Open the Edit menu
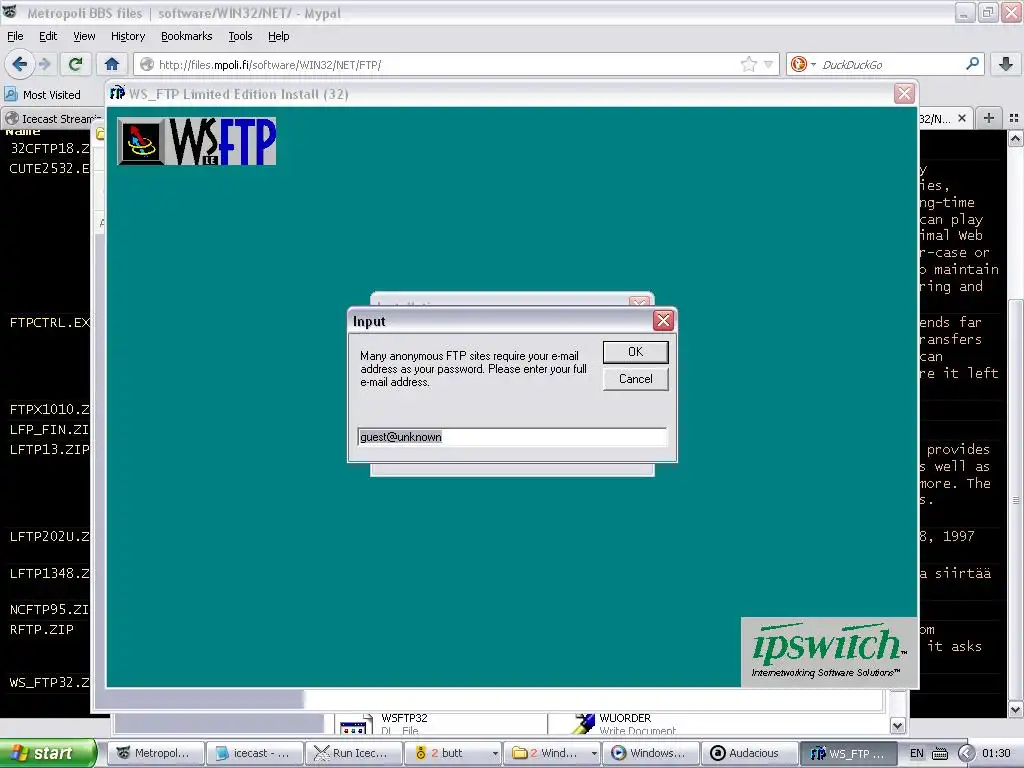The height and width of the screenshot is (768, 1024). point(48,36)
